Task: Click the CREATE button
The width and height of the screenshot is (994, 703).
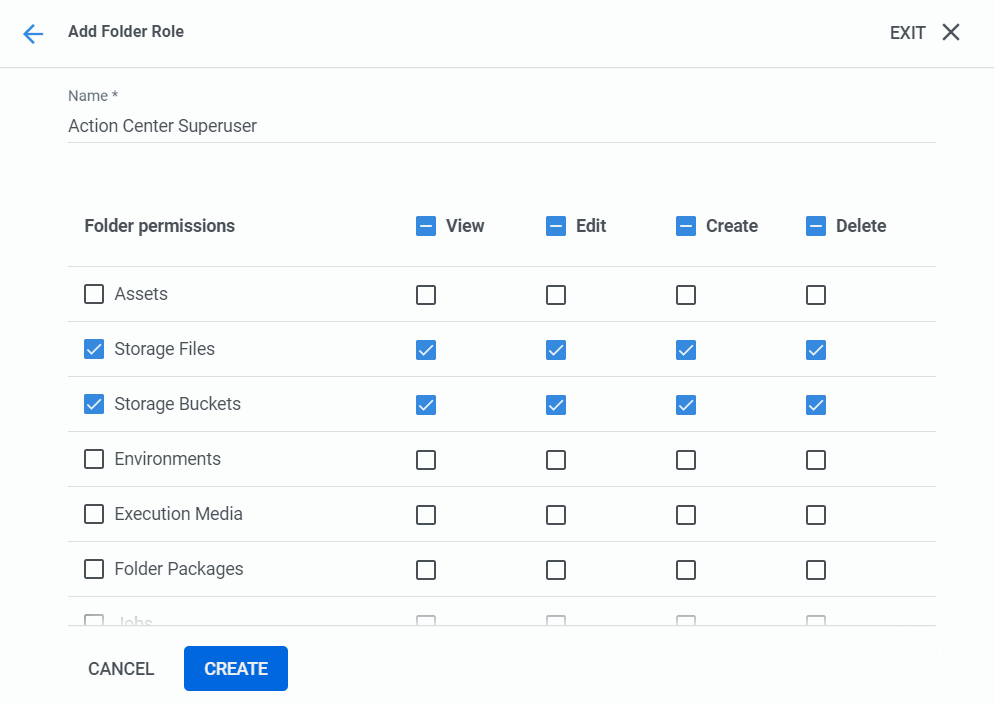Action: point(236,669)
